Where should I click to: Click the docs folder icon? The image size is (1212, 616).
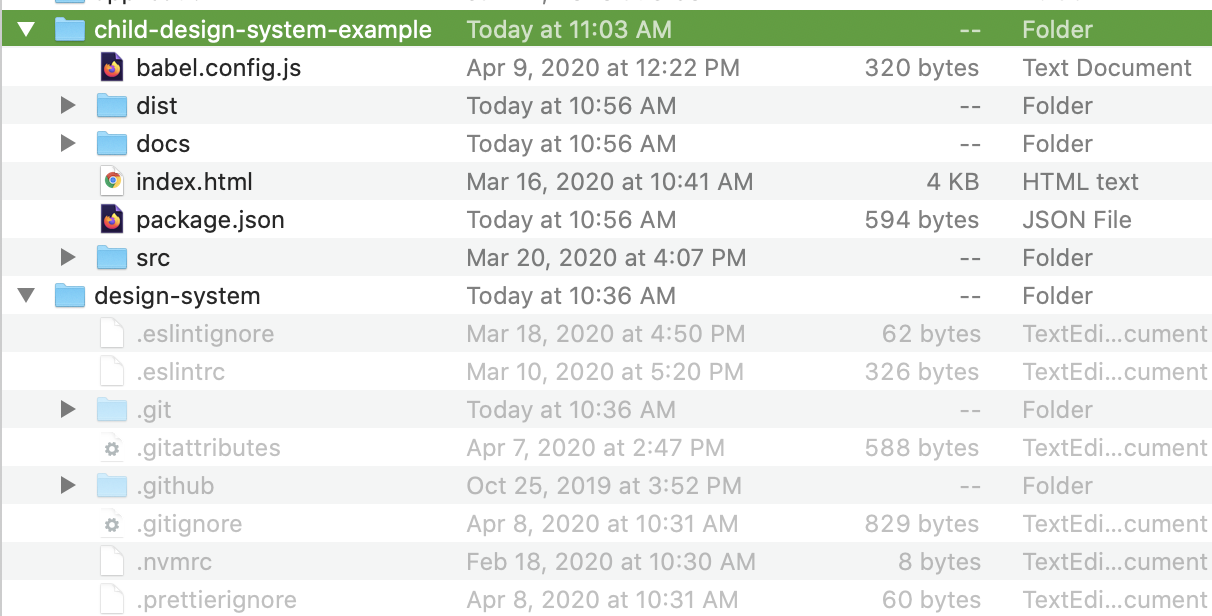click(112, 144)
